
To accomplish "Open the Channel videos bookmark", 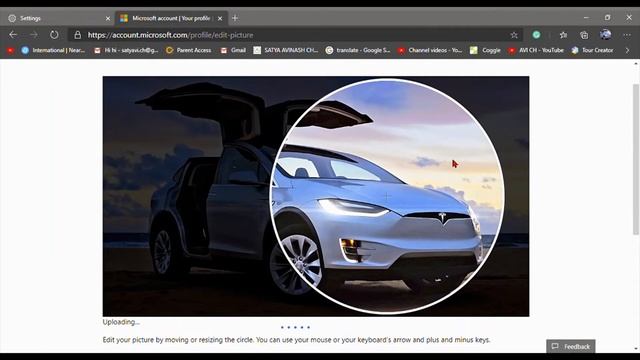I will (430, 50).
